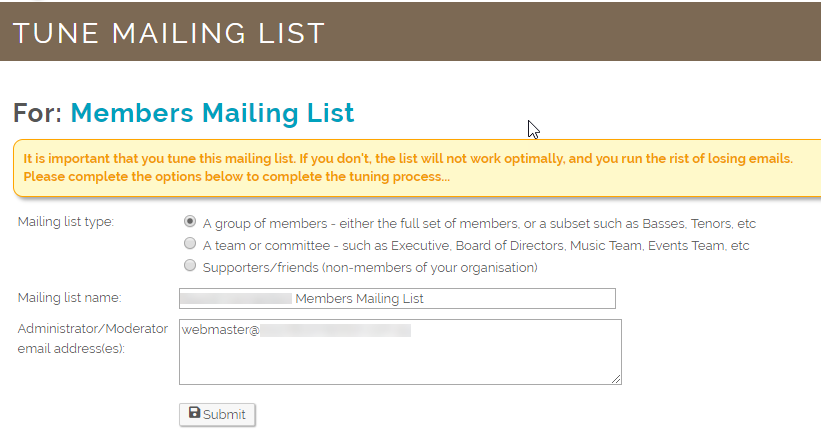Image resolution: width=821 pixels, height=445 pixels.
Task: Click inside the Administrator/Moderator email textarea
Action: [x=400, y=352]
